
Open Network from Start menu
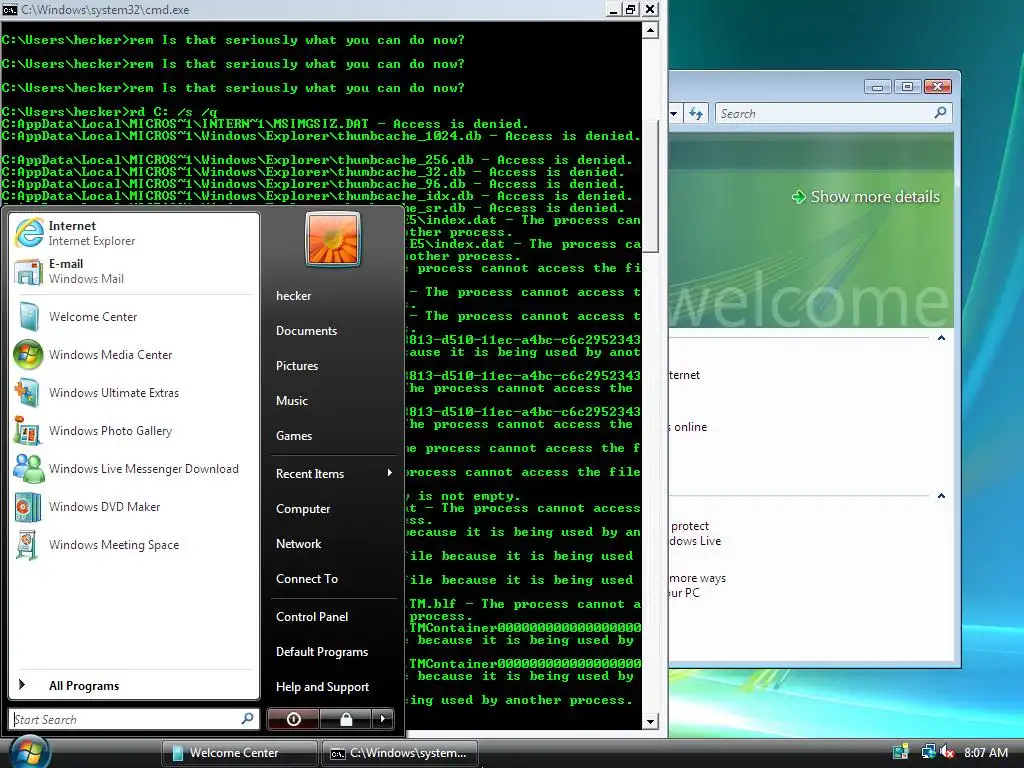pyautogui.click(x=298, y=543)
